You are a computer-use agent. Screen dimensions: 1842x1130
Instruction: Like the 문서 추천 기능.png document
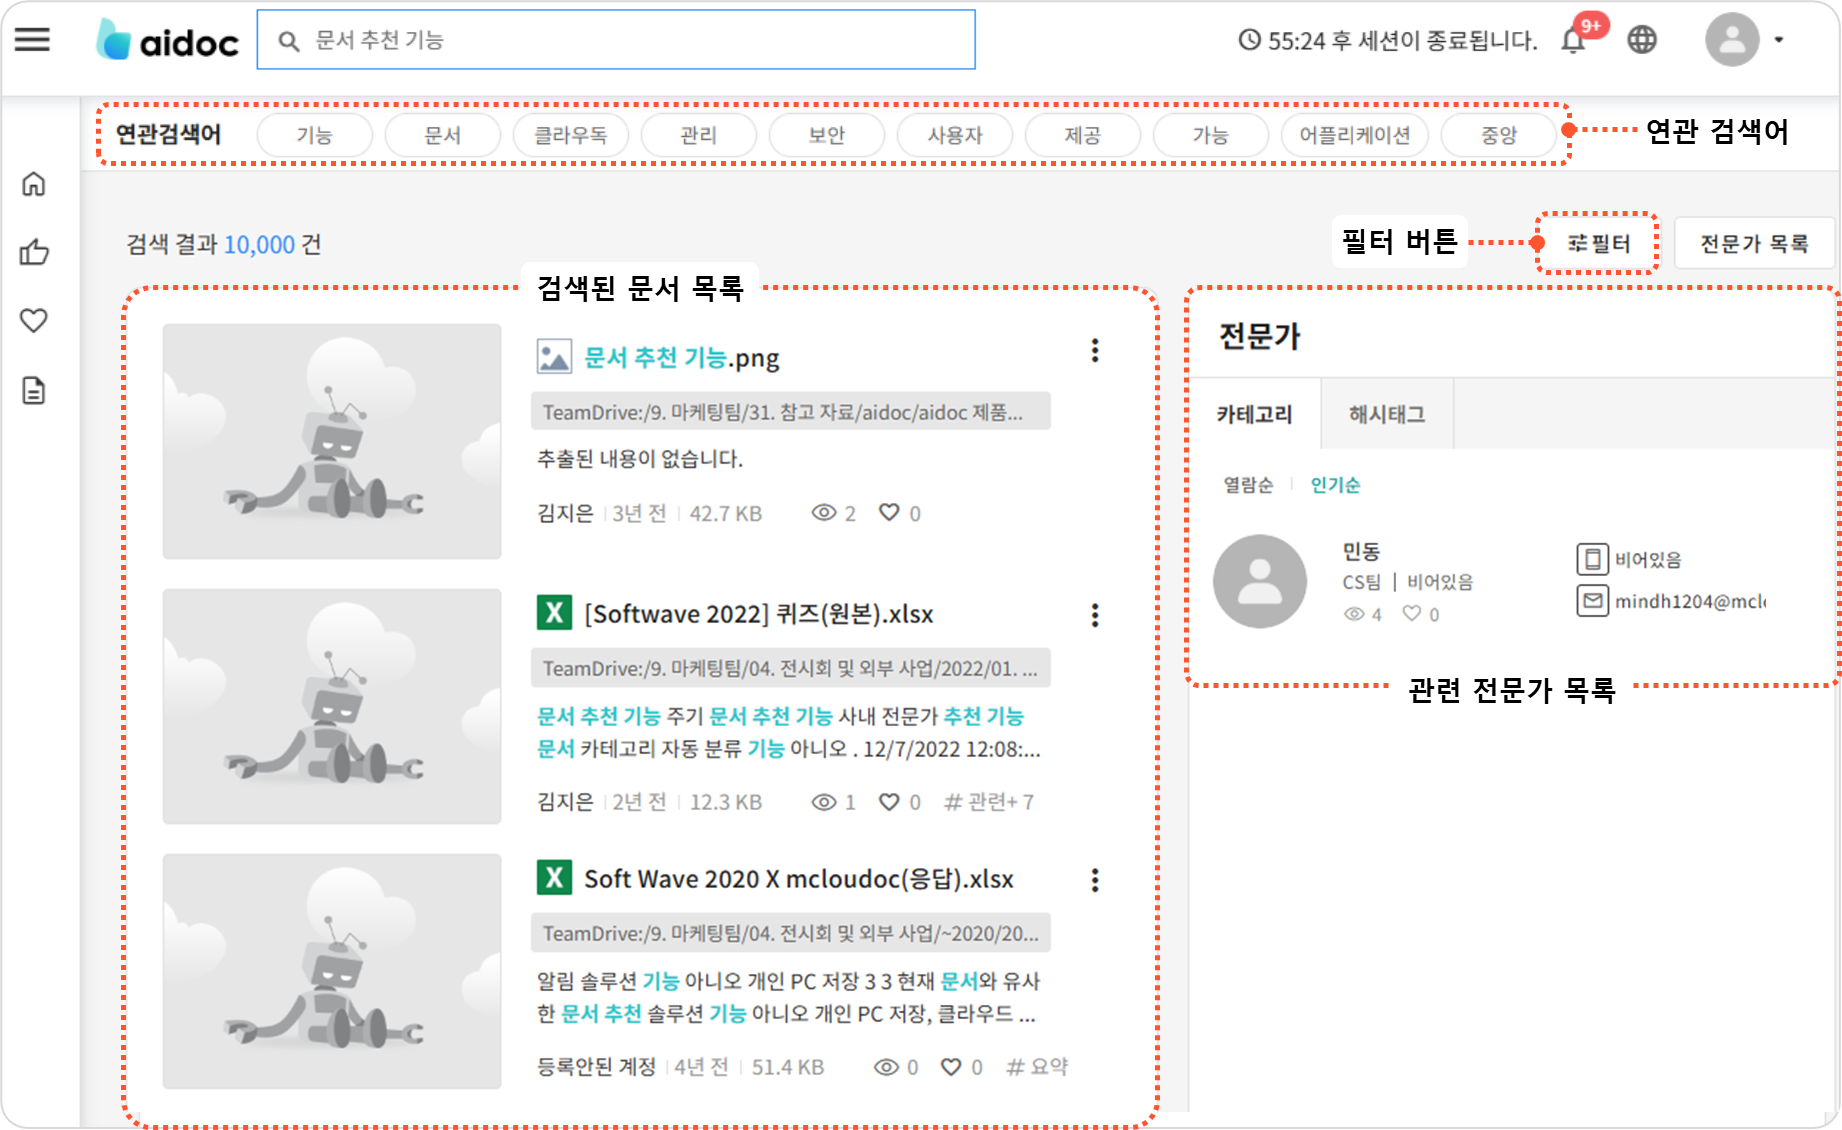tap(889, 513)
